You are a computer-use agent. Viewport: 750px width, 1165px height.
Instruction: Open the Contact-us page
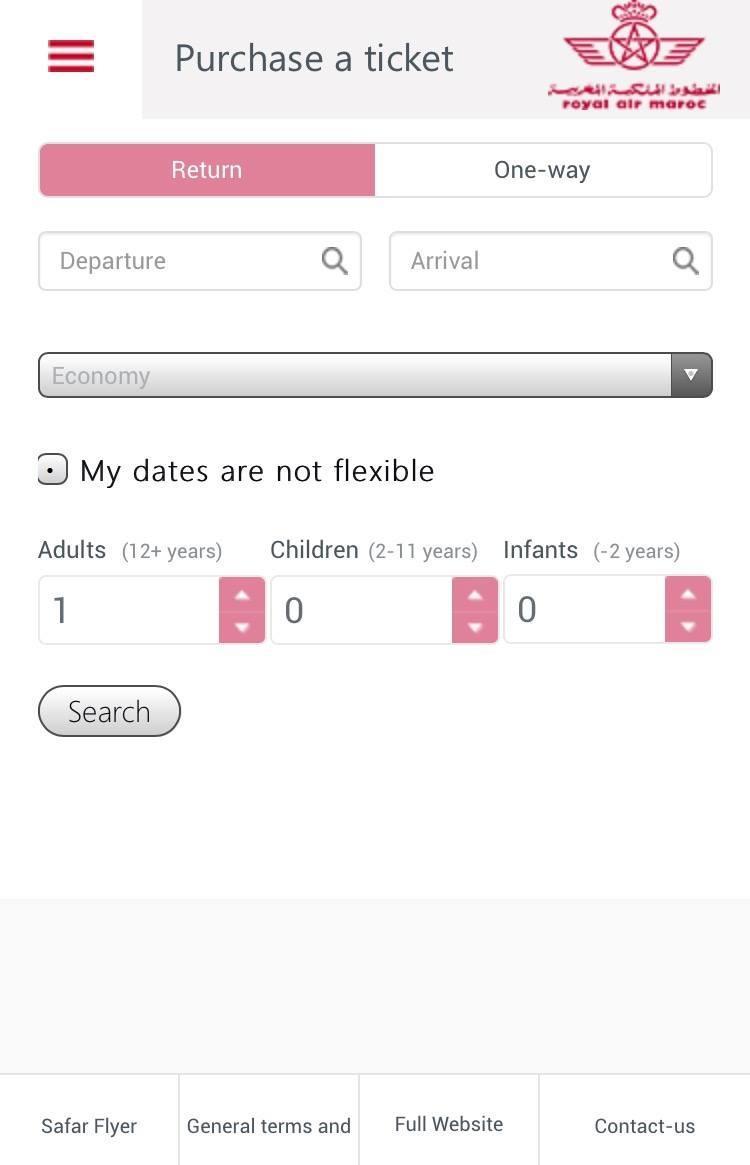644,1126
